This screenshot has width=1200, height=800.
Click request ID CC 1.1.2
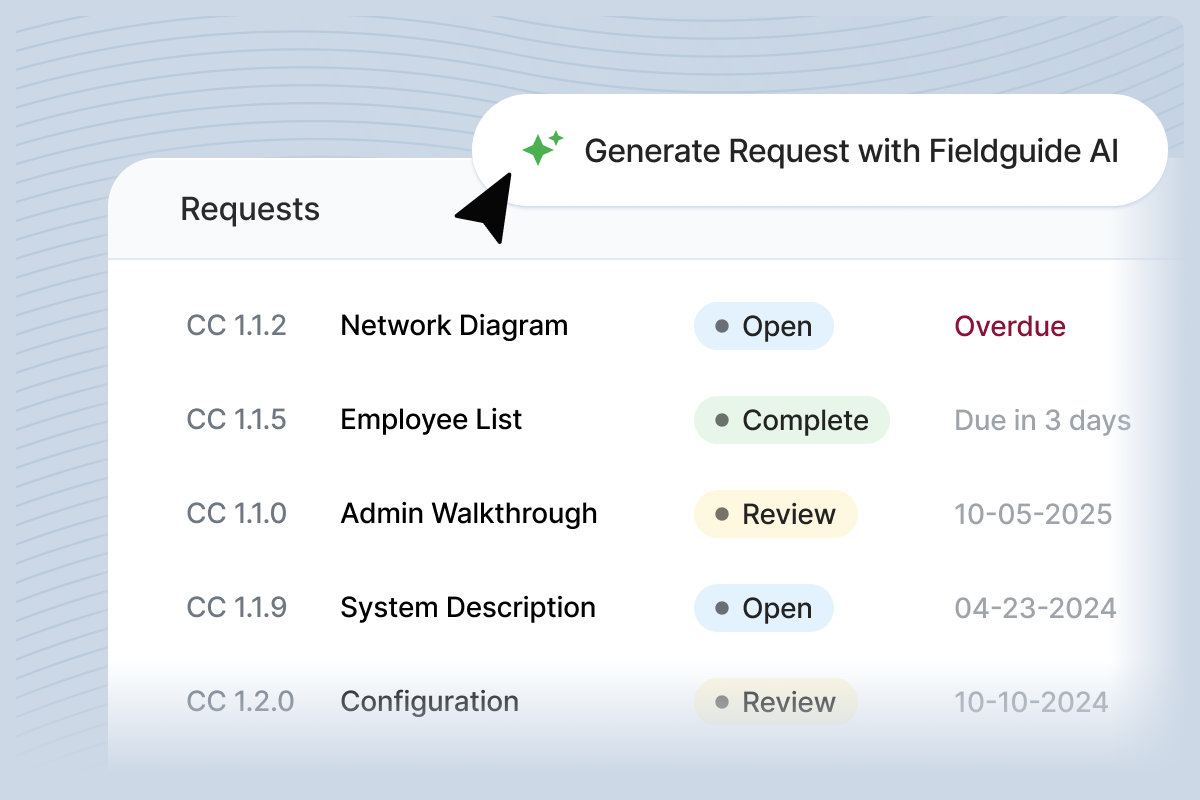[238, 326]
